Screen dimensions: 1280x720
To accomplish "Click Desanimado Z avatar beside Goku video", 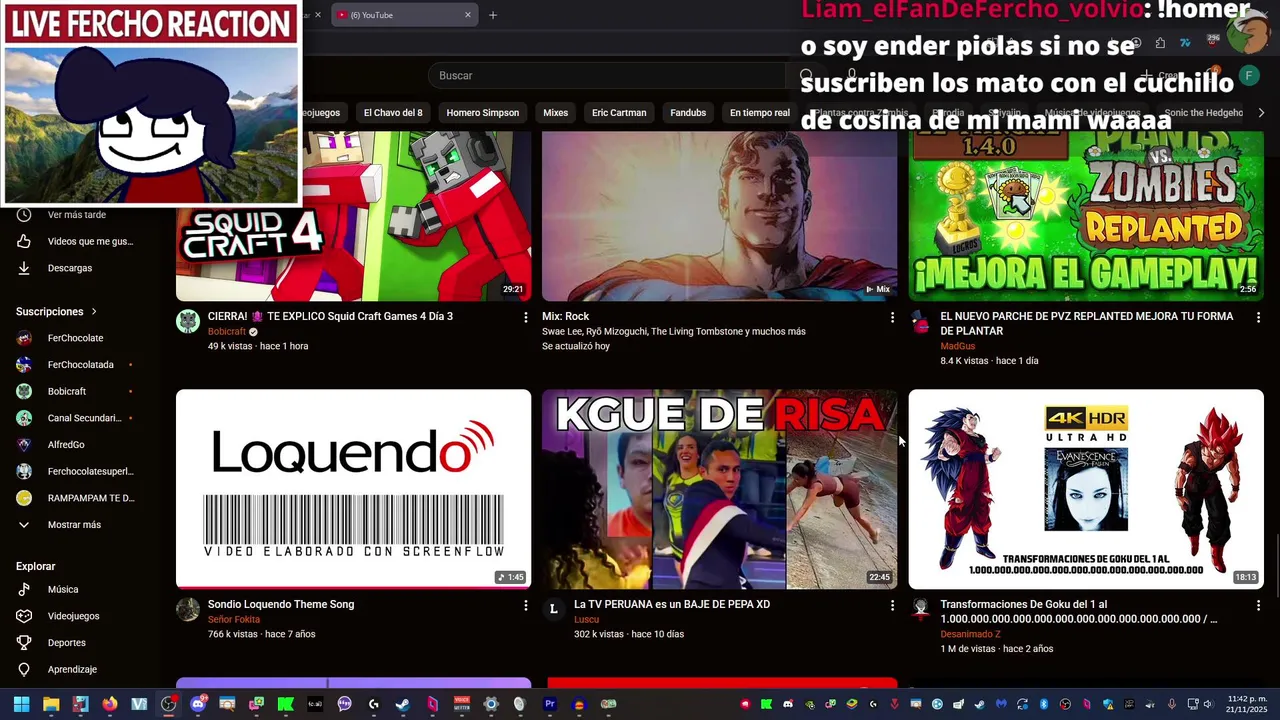I will 920,609.
